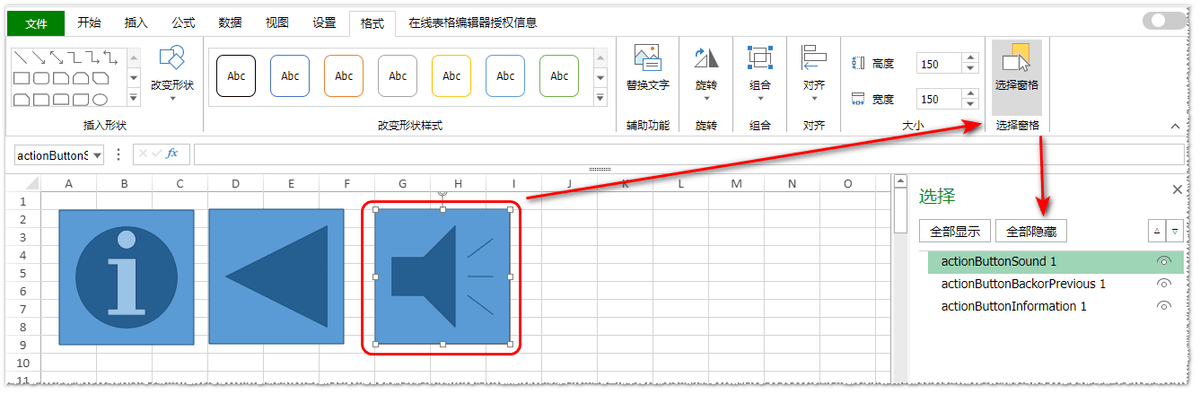The width and height of the screenshot is (1200, 395).
Task: Toggle visibility of actionButtonInformation 1
Action: (1163, 307)
